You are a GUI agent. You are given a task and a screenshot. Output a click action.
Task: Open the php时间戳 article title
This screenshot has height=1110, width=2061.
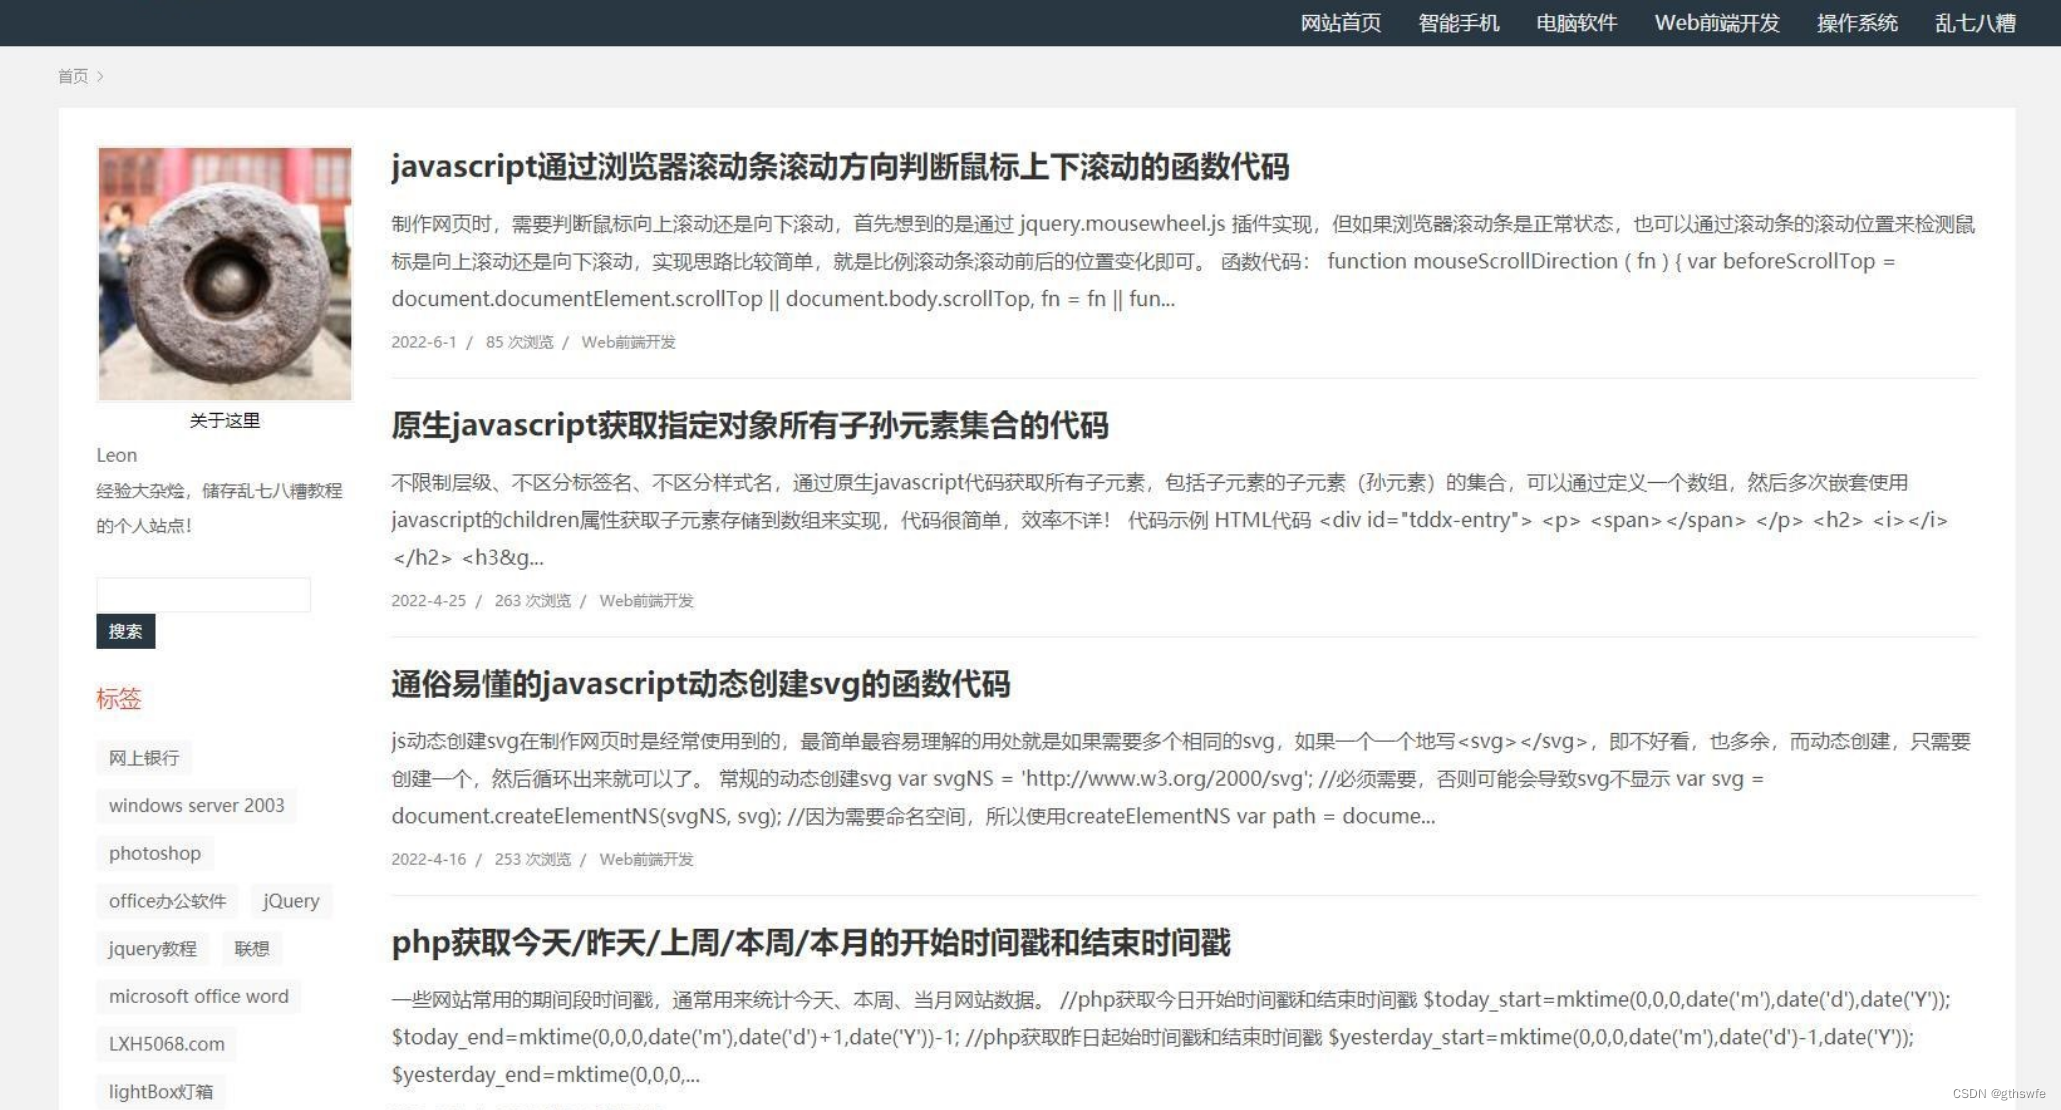click(x=811, y=942)
